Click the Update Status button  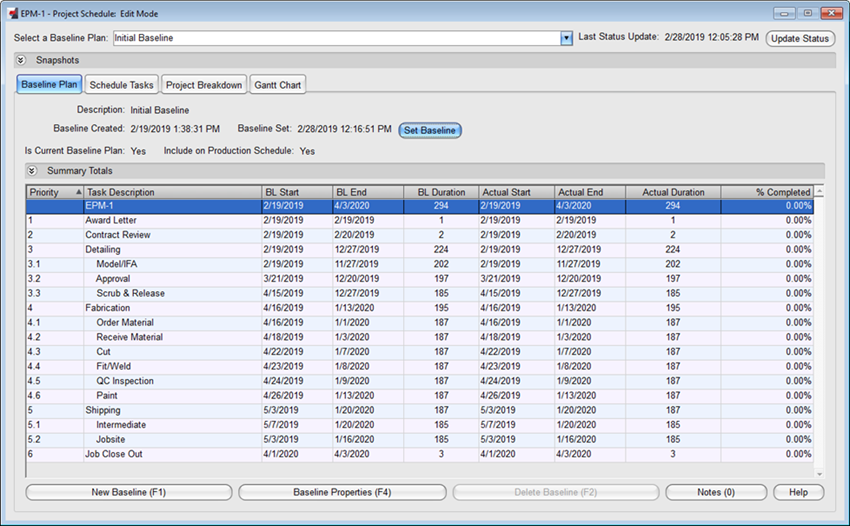(x=800, y=38)
